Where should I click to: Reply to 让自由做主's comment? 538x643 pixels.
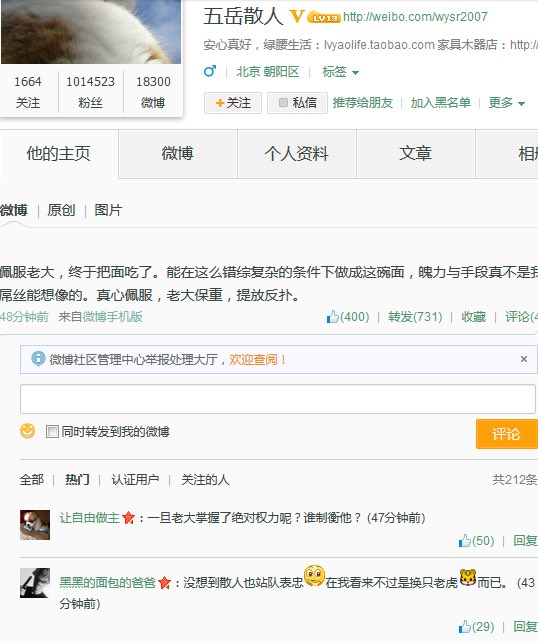[x=526, y=541]
